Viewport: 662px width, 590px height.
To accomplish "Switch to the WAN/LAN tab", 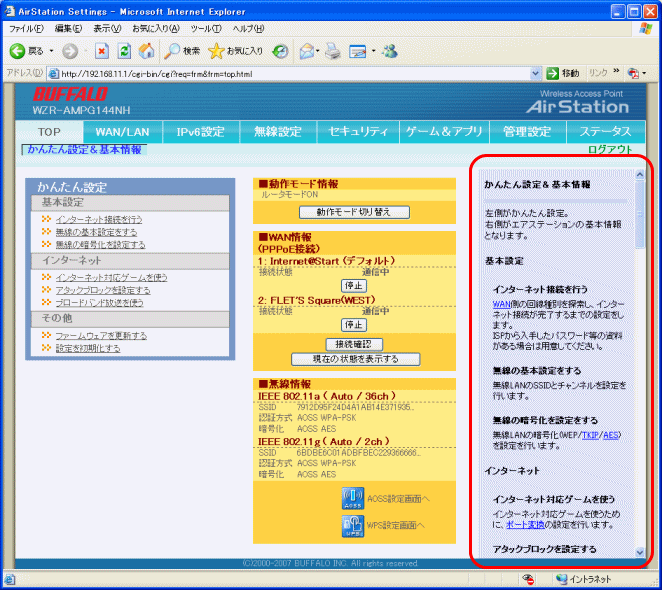I will (x=122, y=132).
